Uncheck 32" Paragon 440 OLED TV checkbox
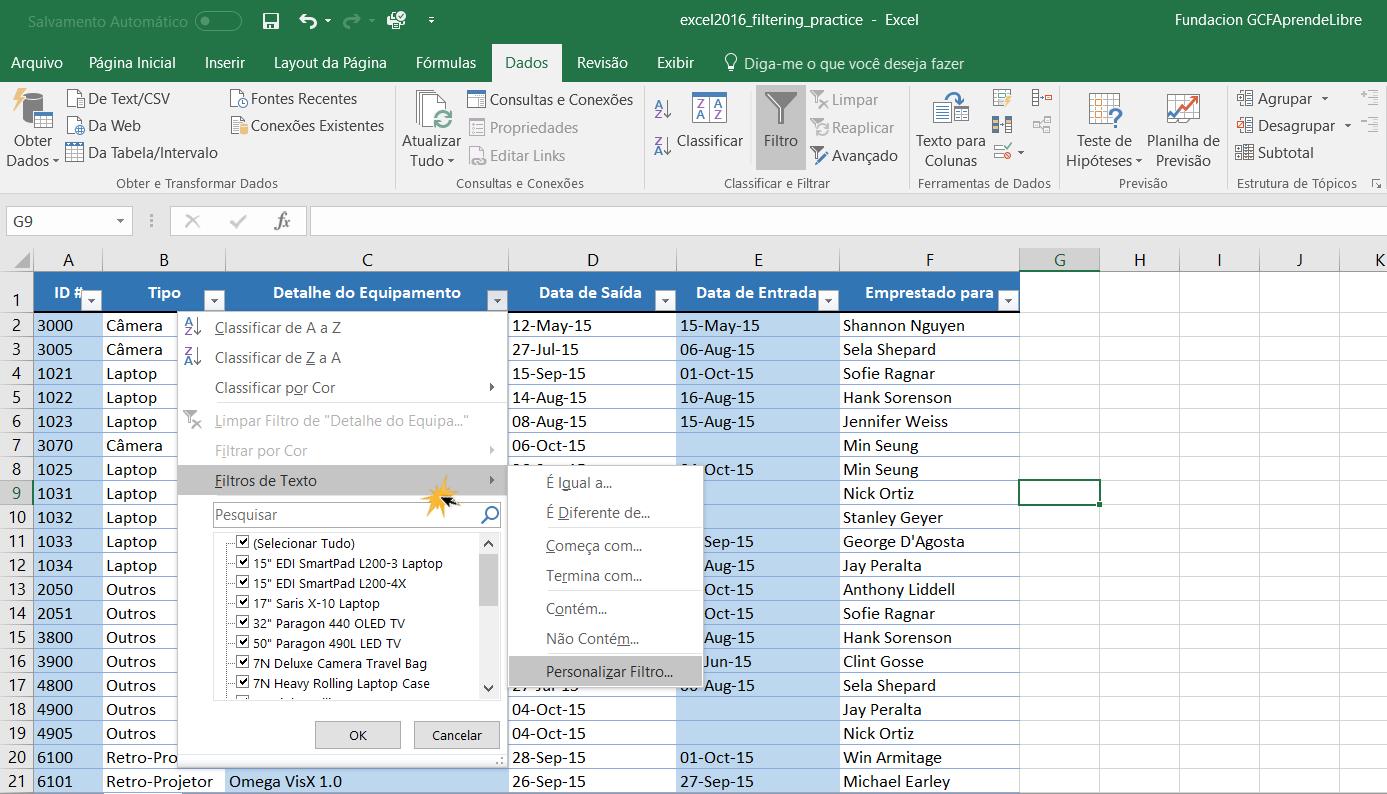 (x=242, y=623)
